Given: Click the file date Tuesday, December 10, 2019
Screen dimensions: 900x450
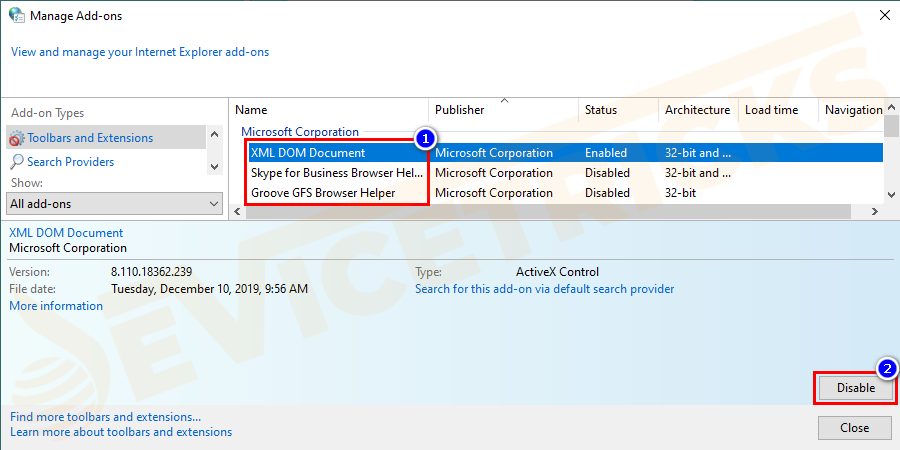Looking at the screenshot, I should 209,289.
